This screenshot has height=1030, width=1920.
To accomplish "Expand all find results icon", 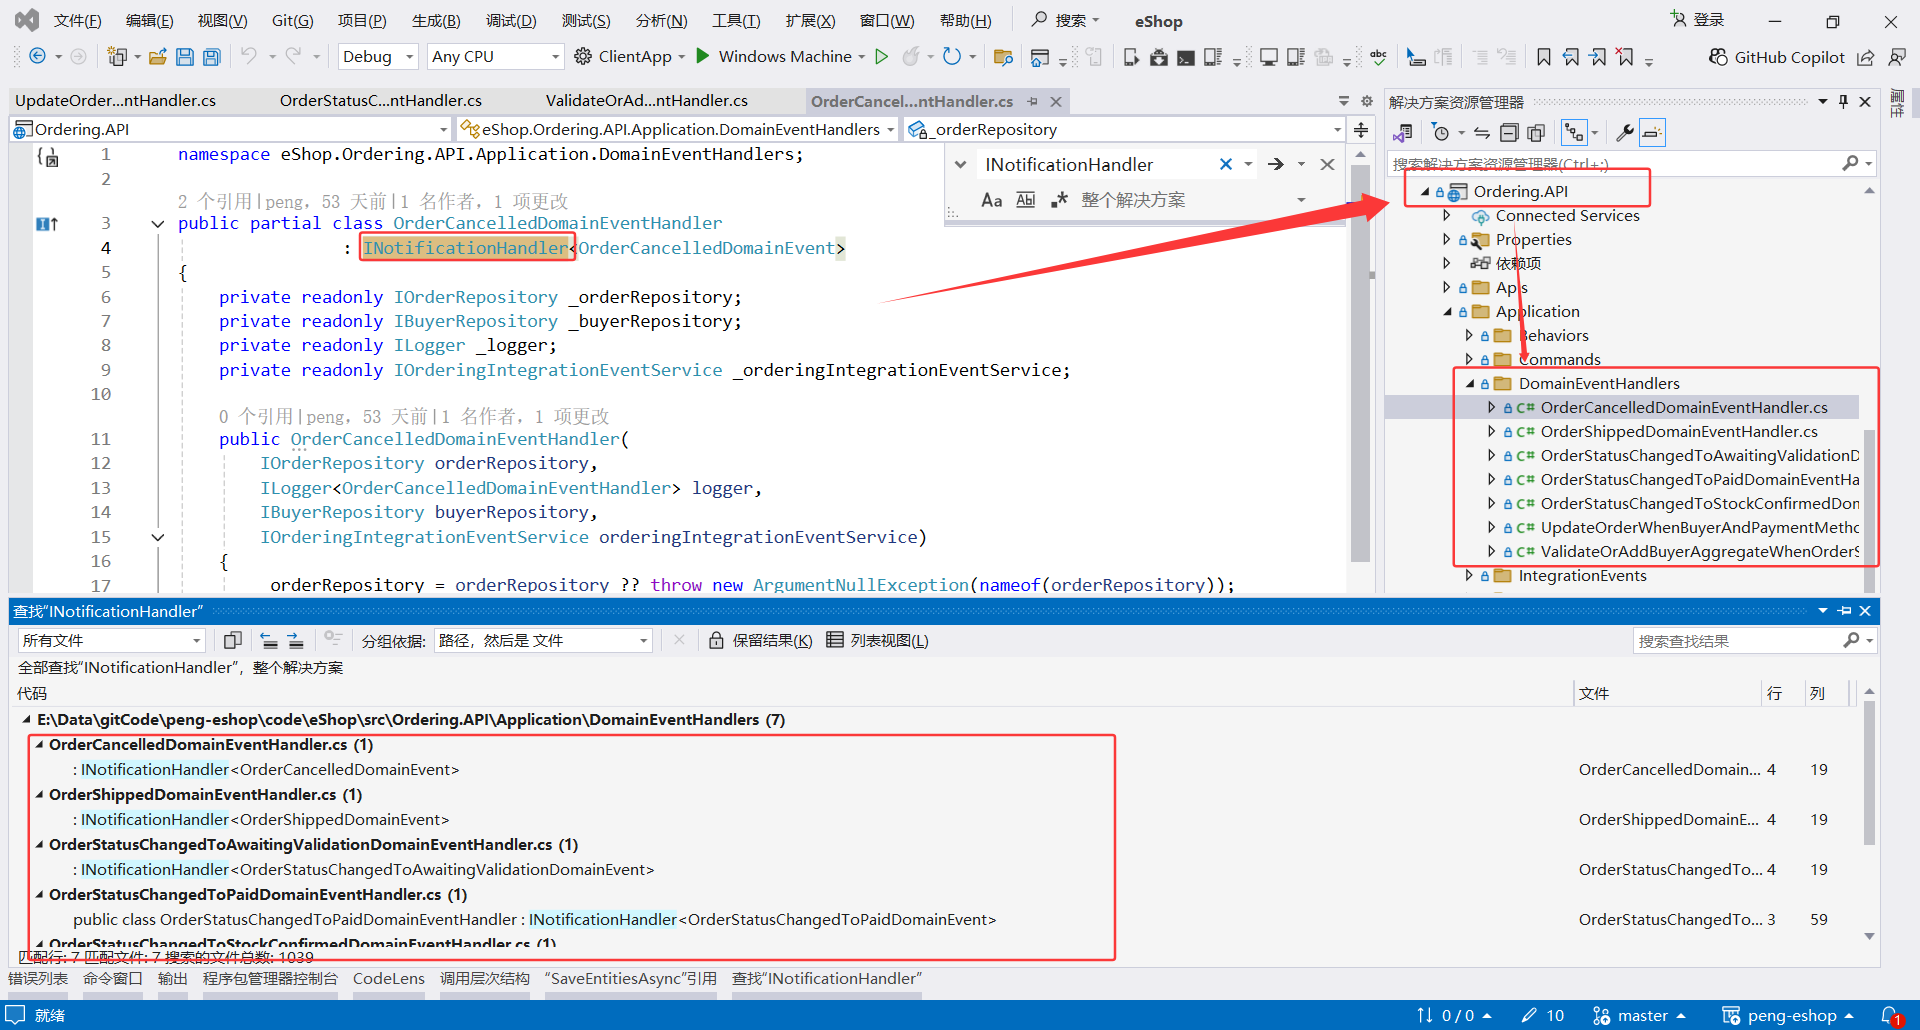I will (x=295, y=641).
